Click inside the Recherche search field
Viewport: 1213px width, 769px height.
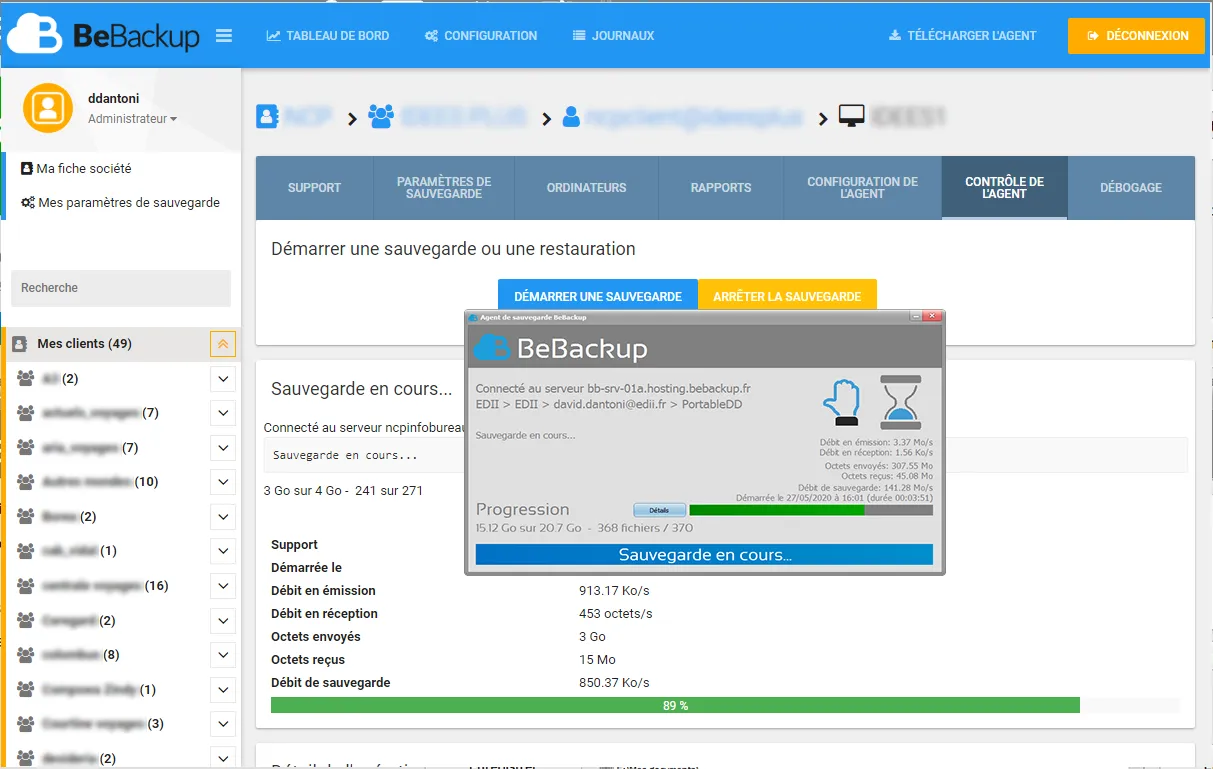click(x=120, y=287)
